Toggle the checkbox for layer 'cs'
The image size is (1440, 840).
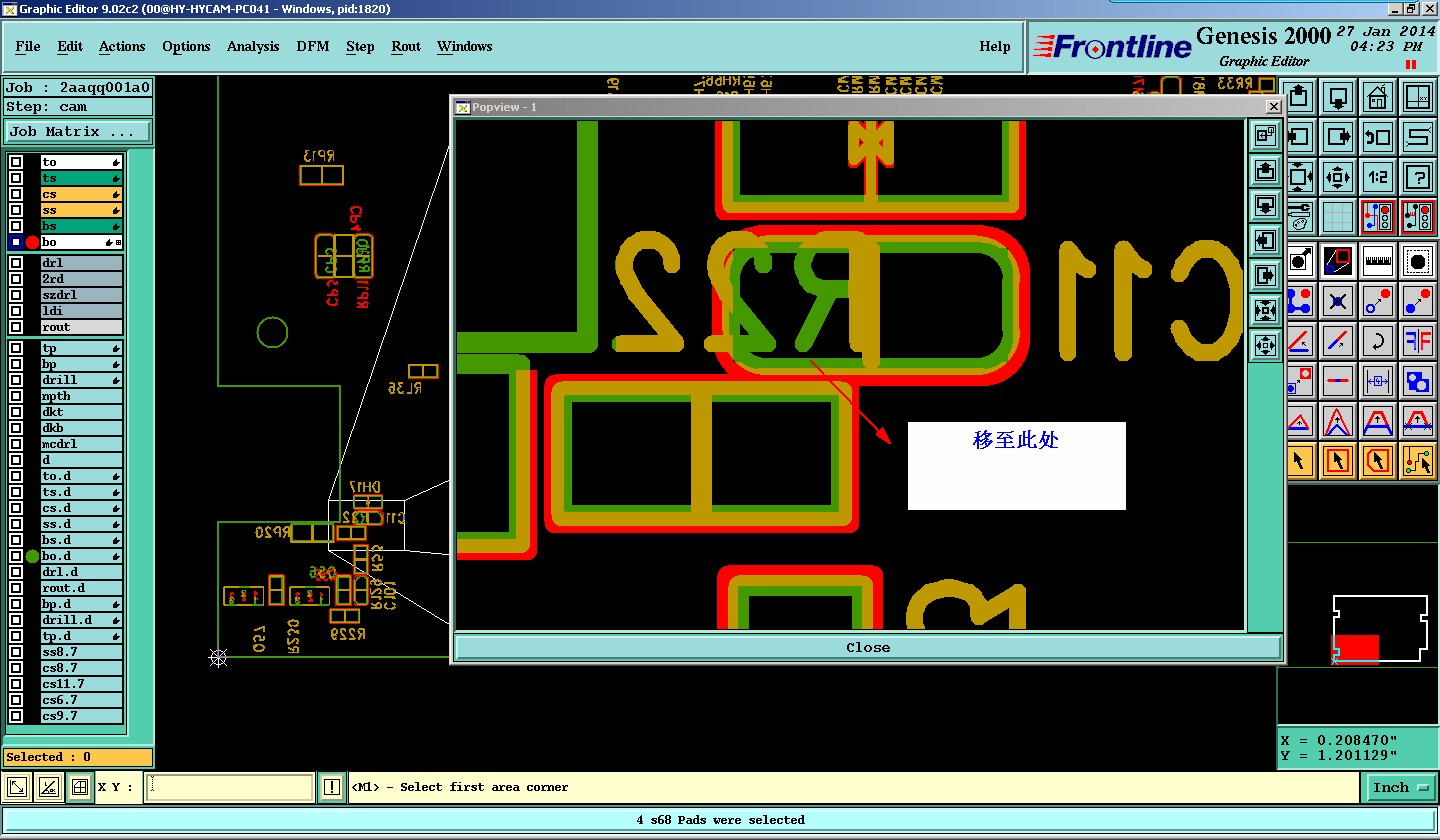[16, 194]
